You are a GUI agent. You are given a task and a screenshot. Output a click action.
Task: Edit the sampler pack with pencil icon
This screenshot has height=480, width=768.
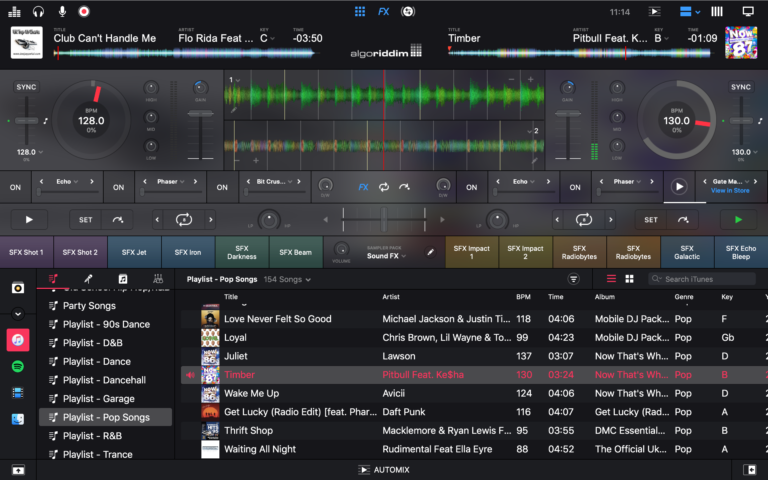[x=430, y=252]
